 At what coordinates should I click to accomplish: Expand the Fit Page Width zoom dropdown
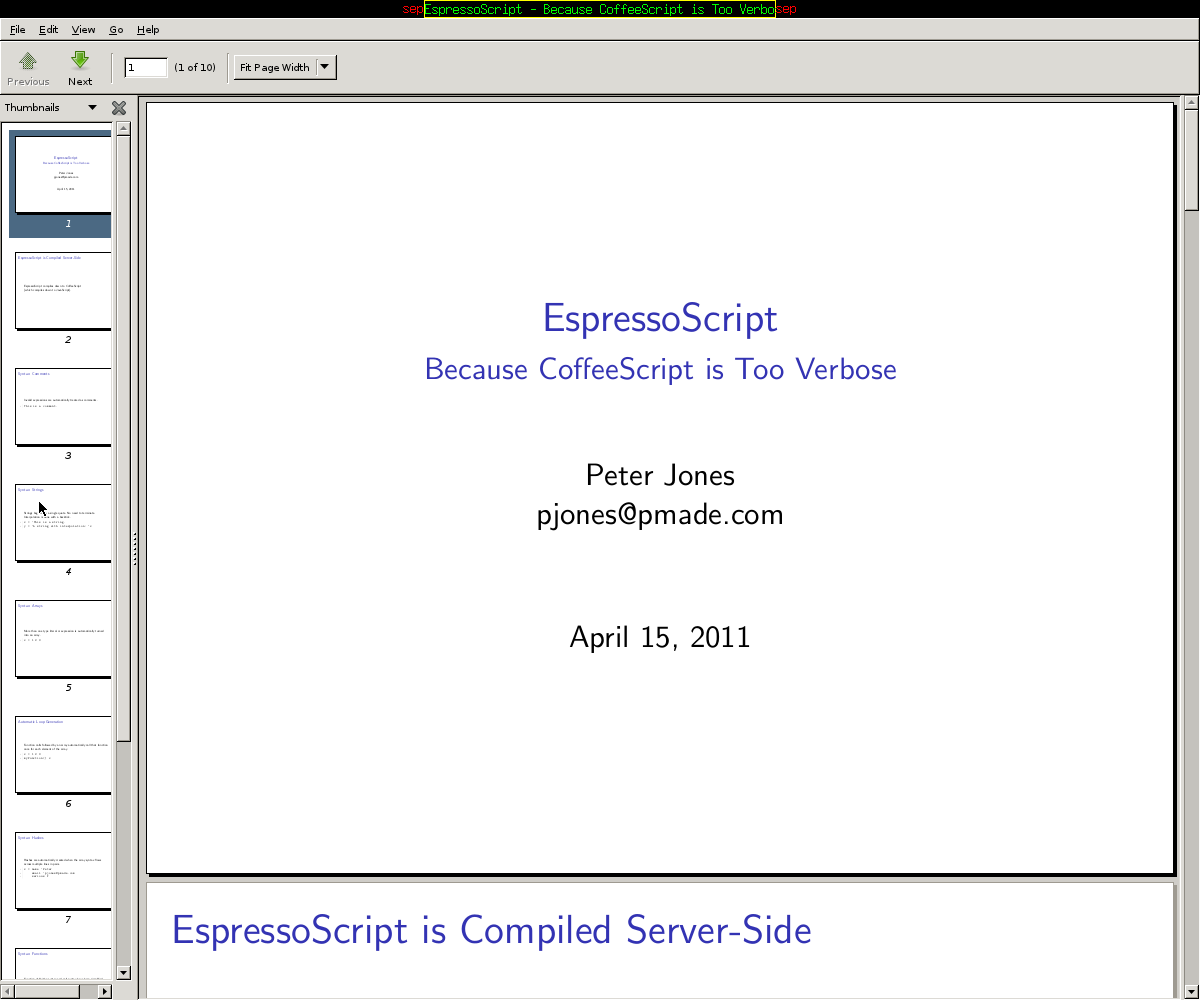pos(326,67)
